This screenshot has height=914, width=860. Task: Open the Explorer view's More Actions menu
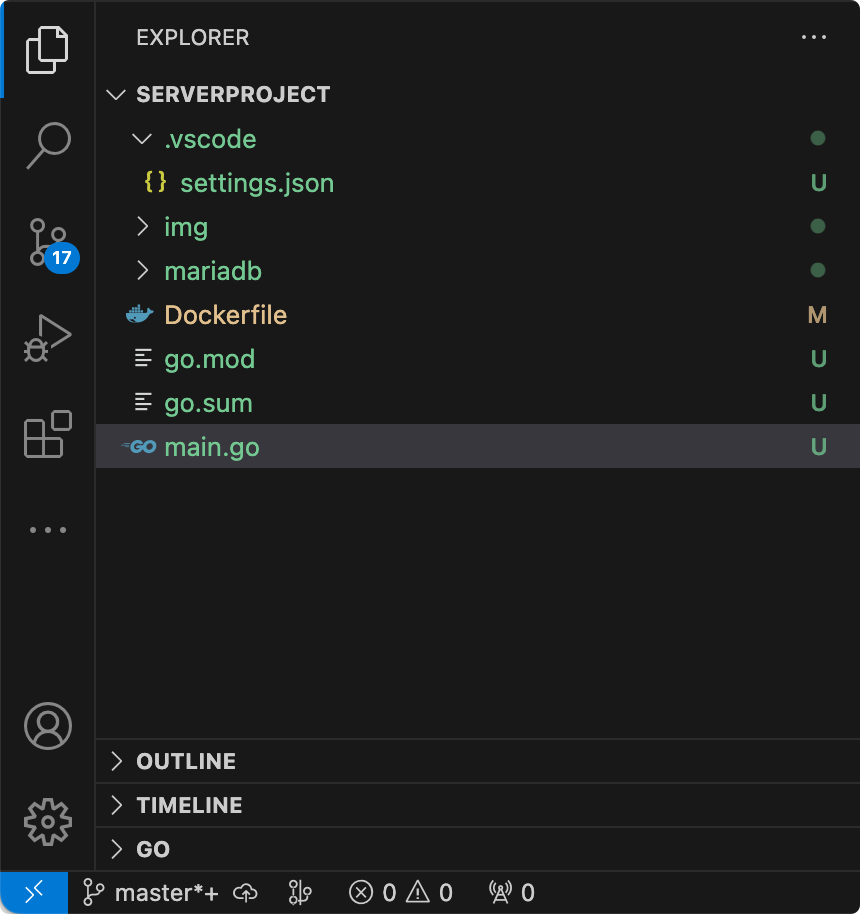coord(814,37)
